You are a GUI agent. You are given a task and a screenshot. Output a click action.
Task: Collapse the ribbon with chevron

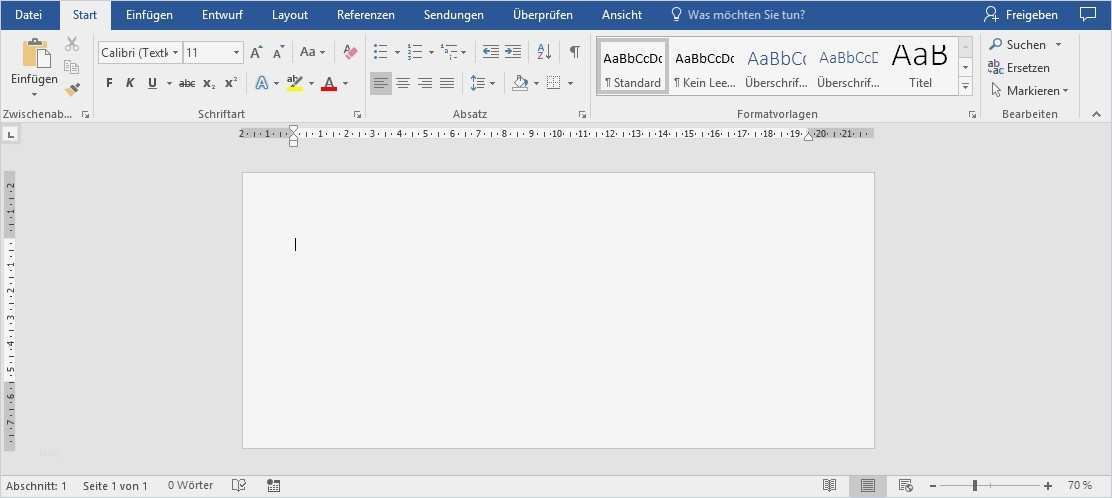1096,114
